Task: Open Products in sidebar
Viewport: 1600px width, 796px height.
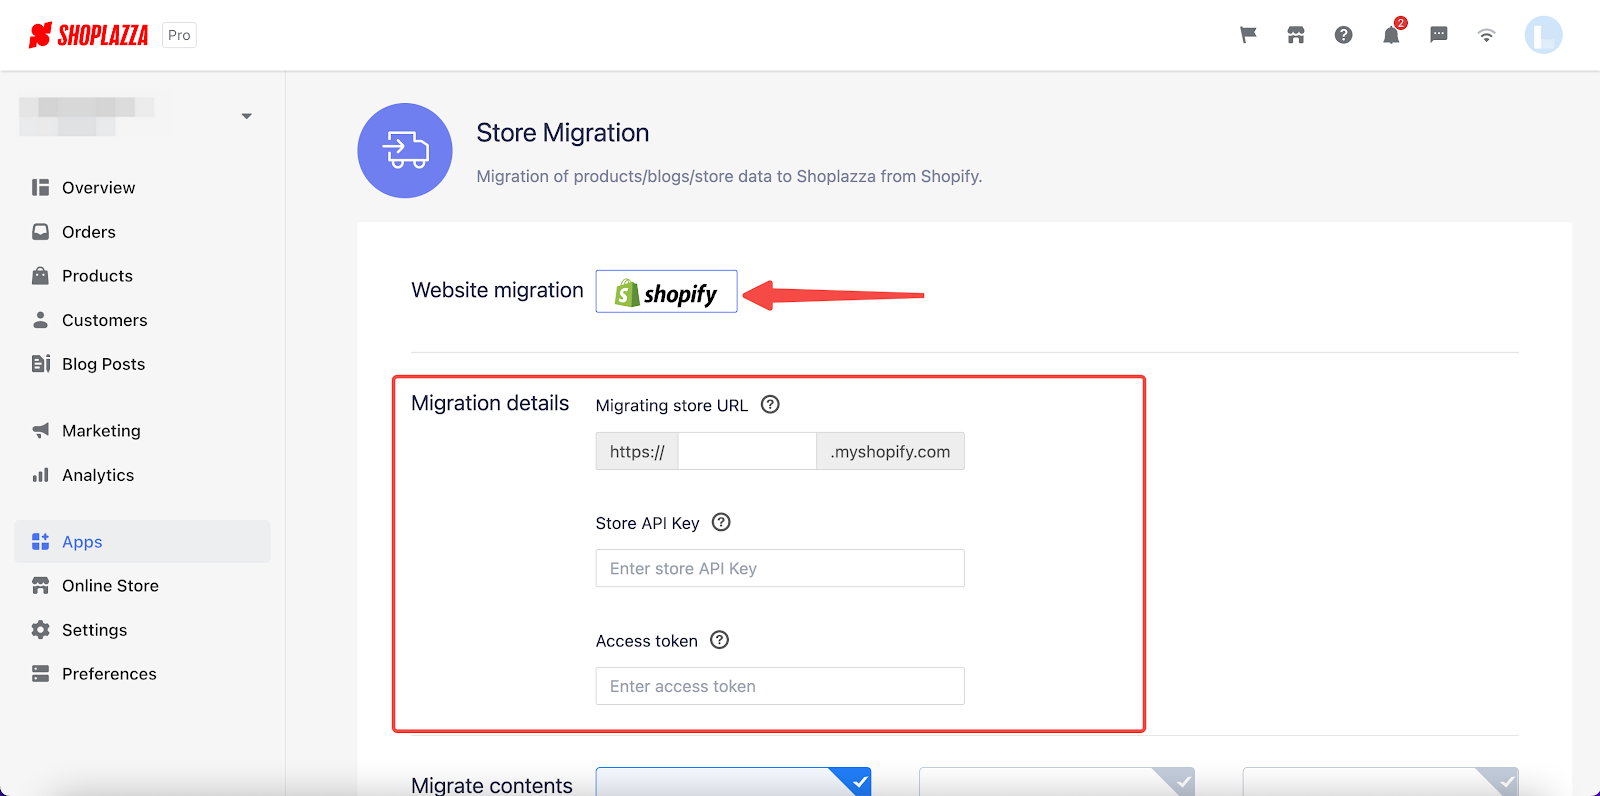Action: 142,276
